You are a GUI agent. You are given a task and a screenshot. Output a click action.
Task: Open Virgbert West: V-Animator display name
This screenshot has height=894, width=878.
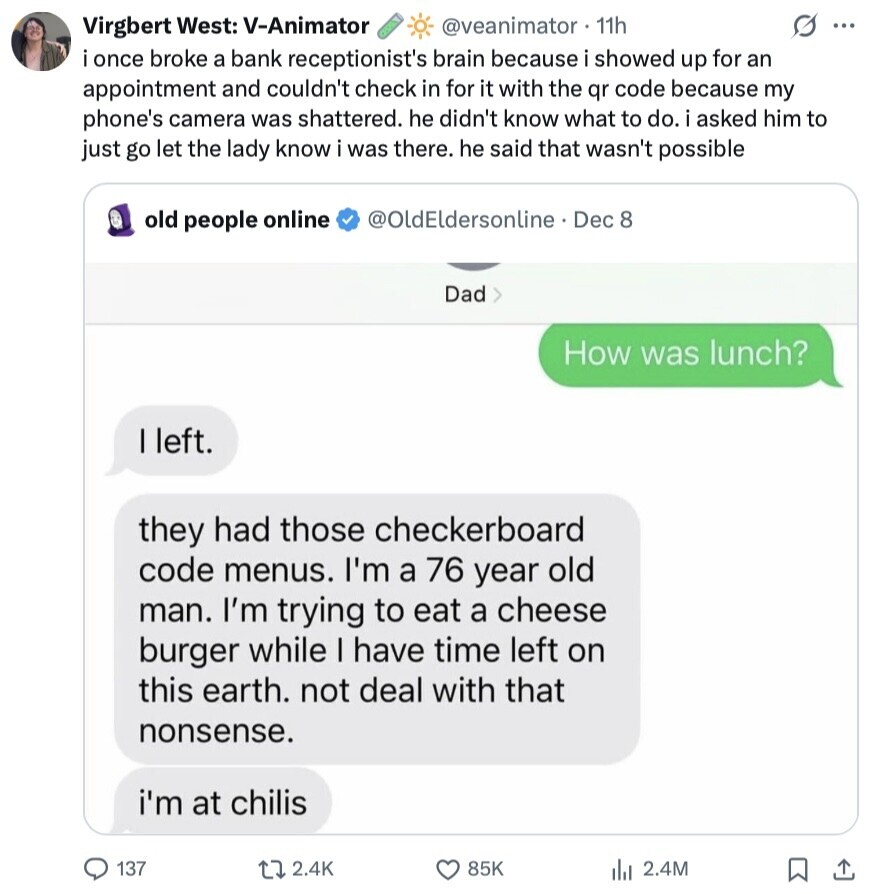point(226,26)
